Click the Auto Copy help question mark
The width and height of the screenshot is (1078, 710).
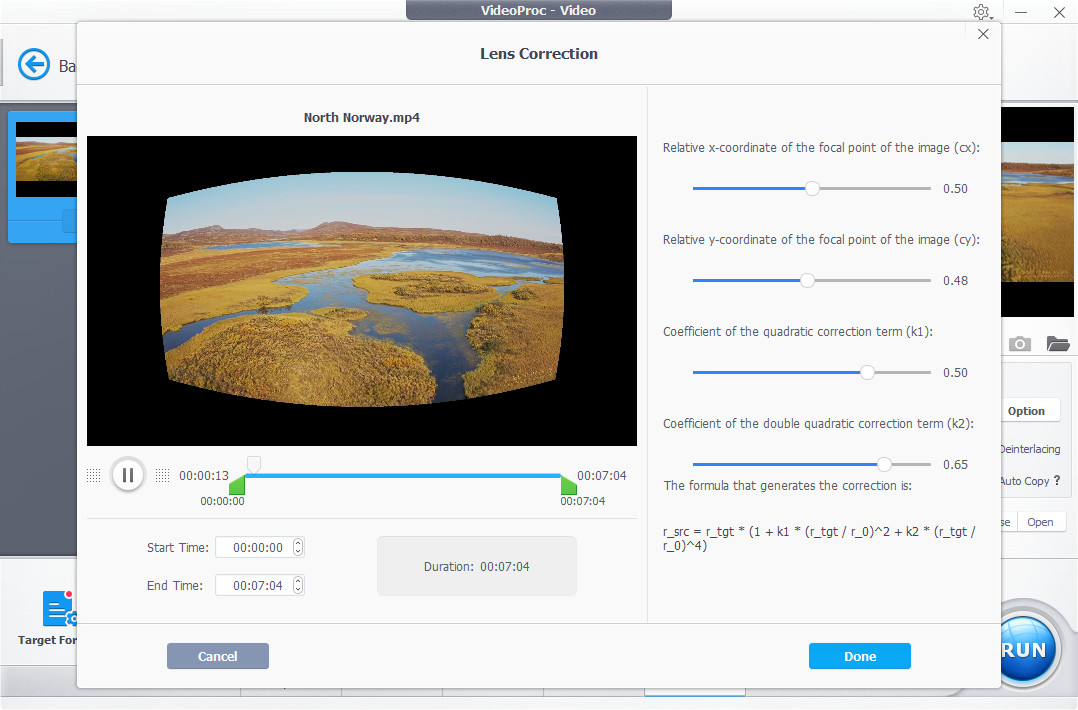tap(1057, 480)
